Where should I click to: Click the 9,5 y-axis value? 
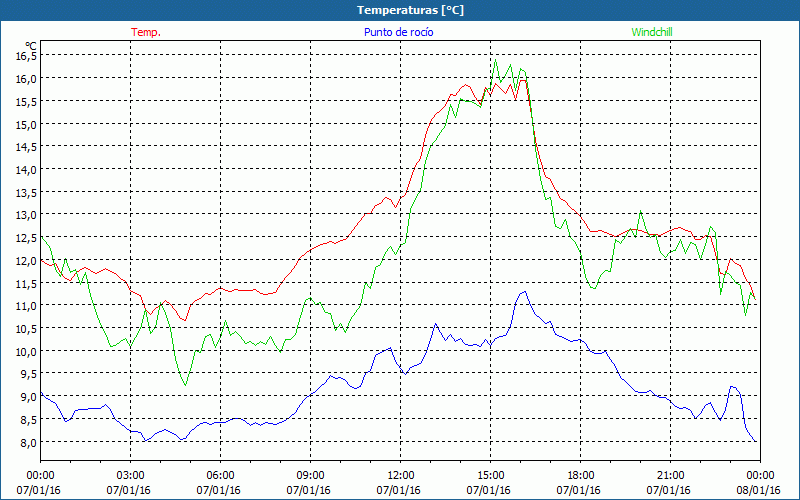(29, 374)
